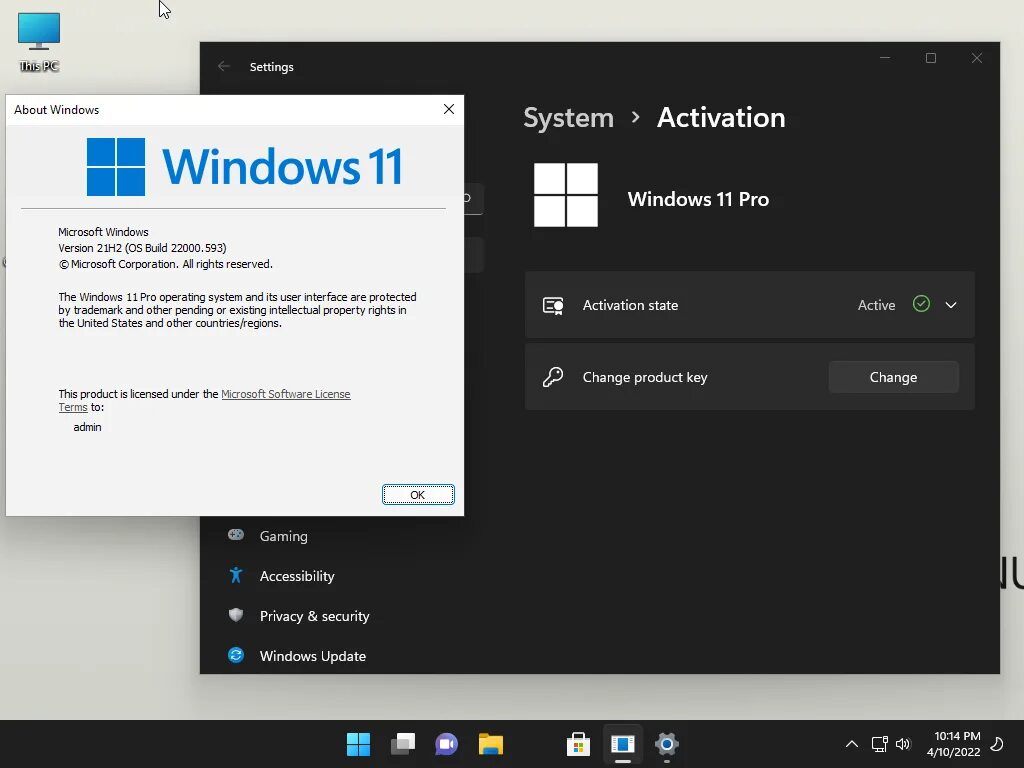Click Version 21H2 build text

coord(142,248)
